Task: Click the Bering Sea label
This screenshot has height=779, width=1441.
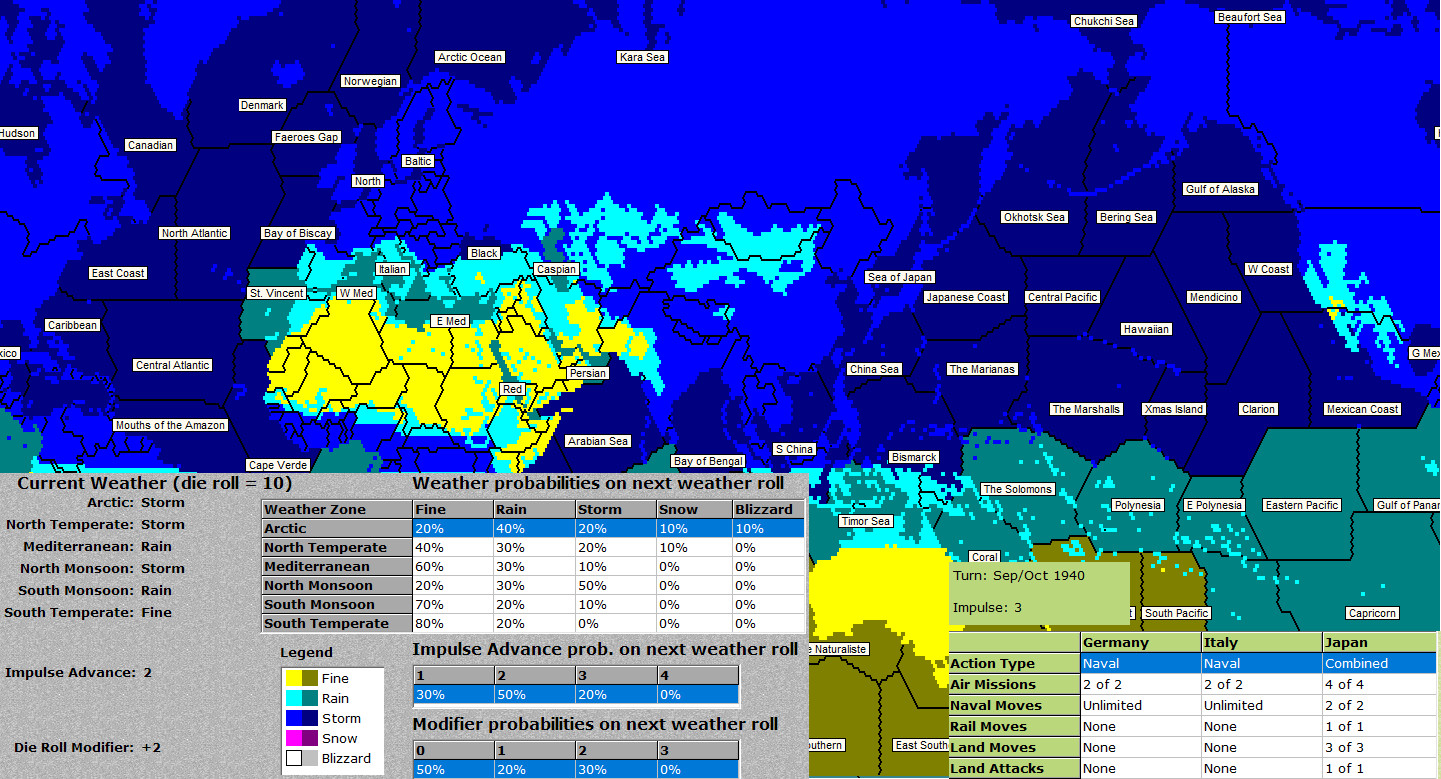Action: [x=1126, y=217]
